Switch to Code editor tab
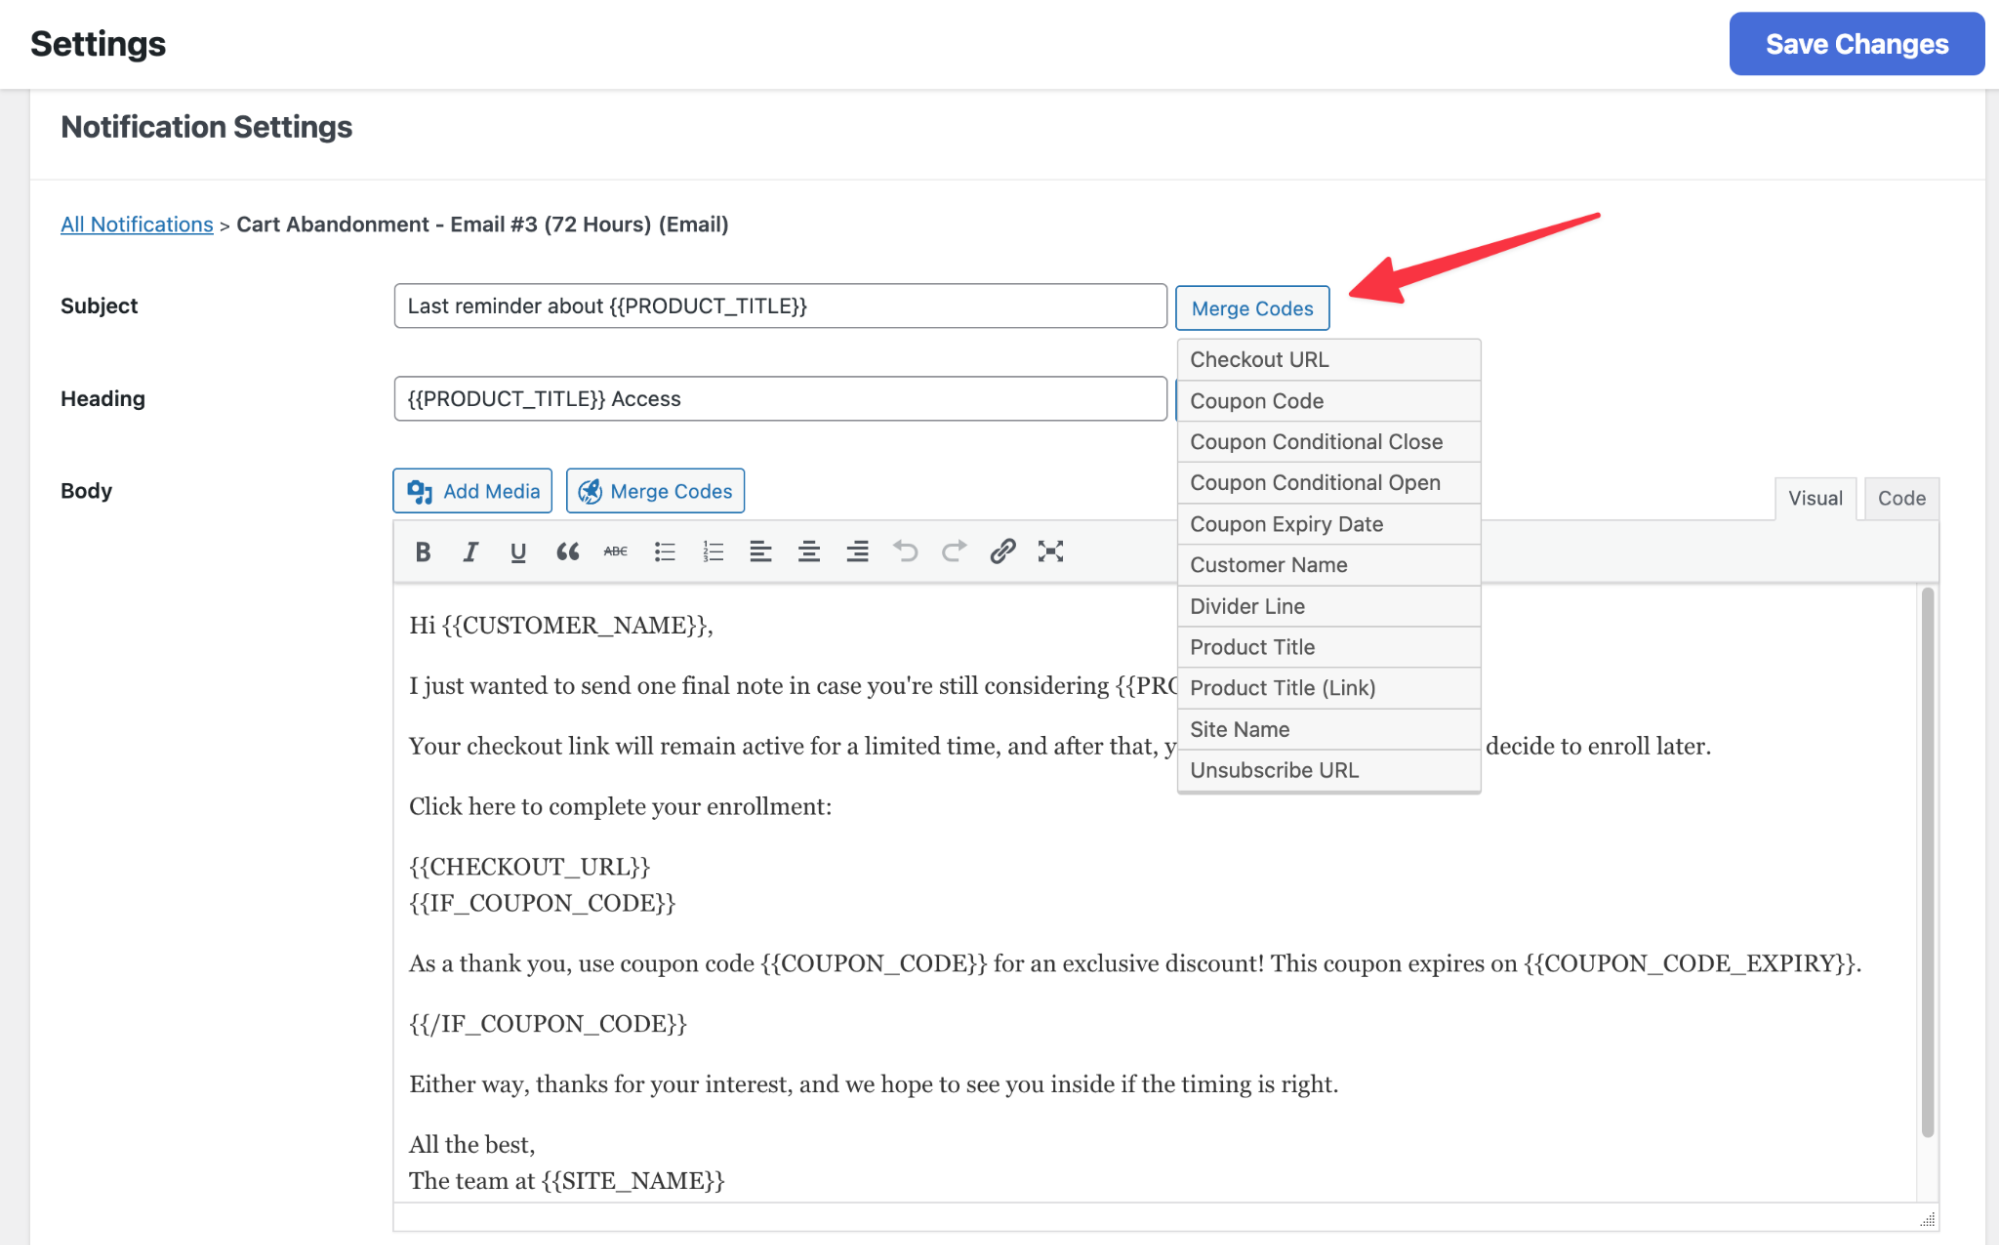The height and width of the screenshot is (1246, 1999). (1901, 498)
